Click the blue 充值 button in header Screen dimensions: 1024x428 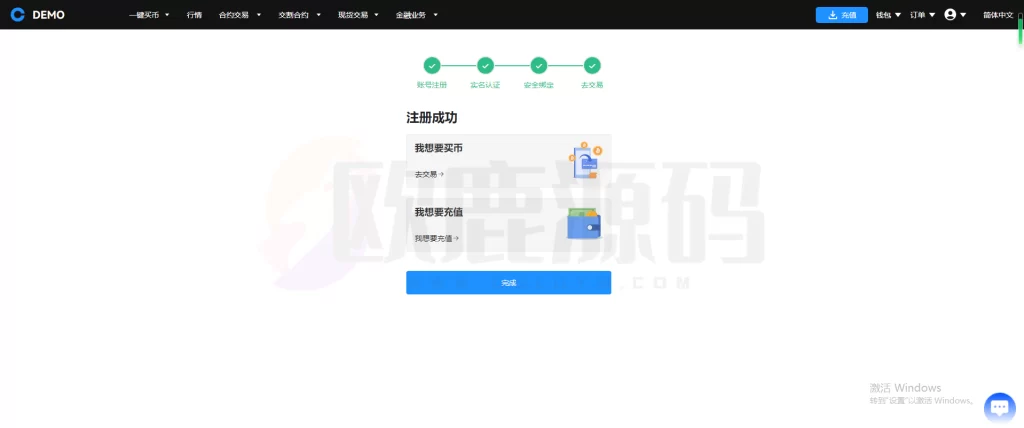tap(841, 15)
